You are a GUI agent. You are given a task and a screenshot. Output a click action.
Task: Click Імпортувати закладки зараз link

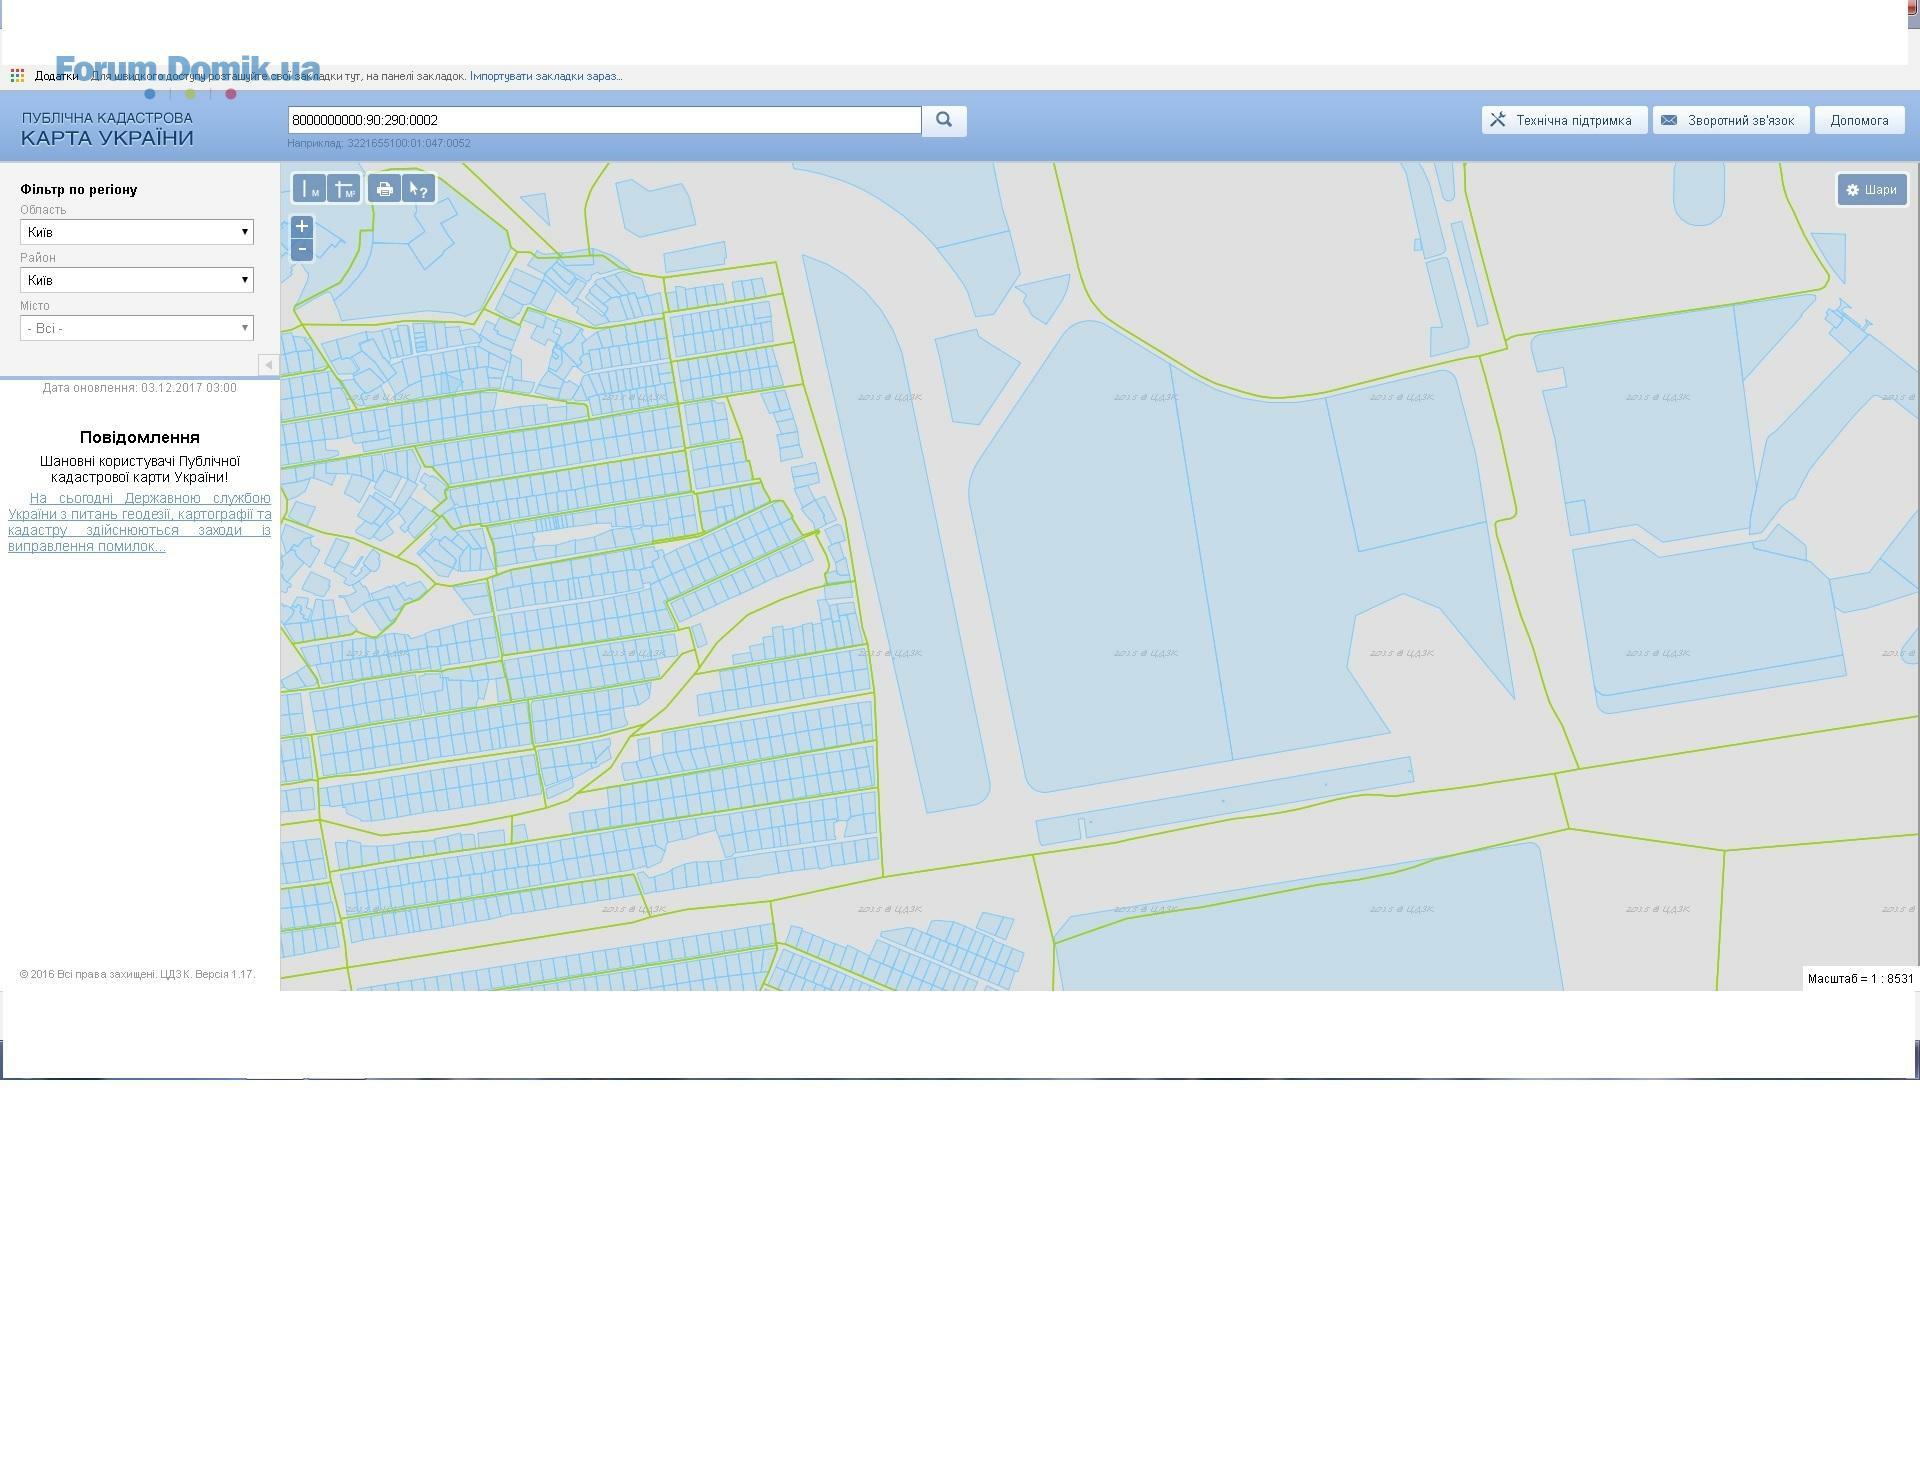[546, 76]
